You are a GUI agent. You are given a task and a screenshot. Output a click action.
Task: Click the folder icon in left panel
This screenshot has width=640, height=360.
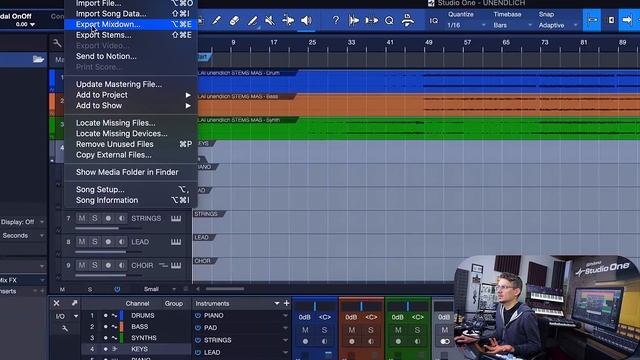click(x=38, y=59)
